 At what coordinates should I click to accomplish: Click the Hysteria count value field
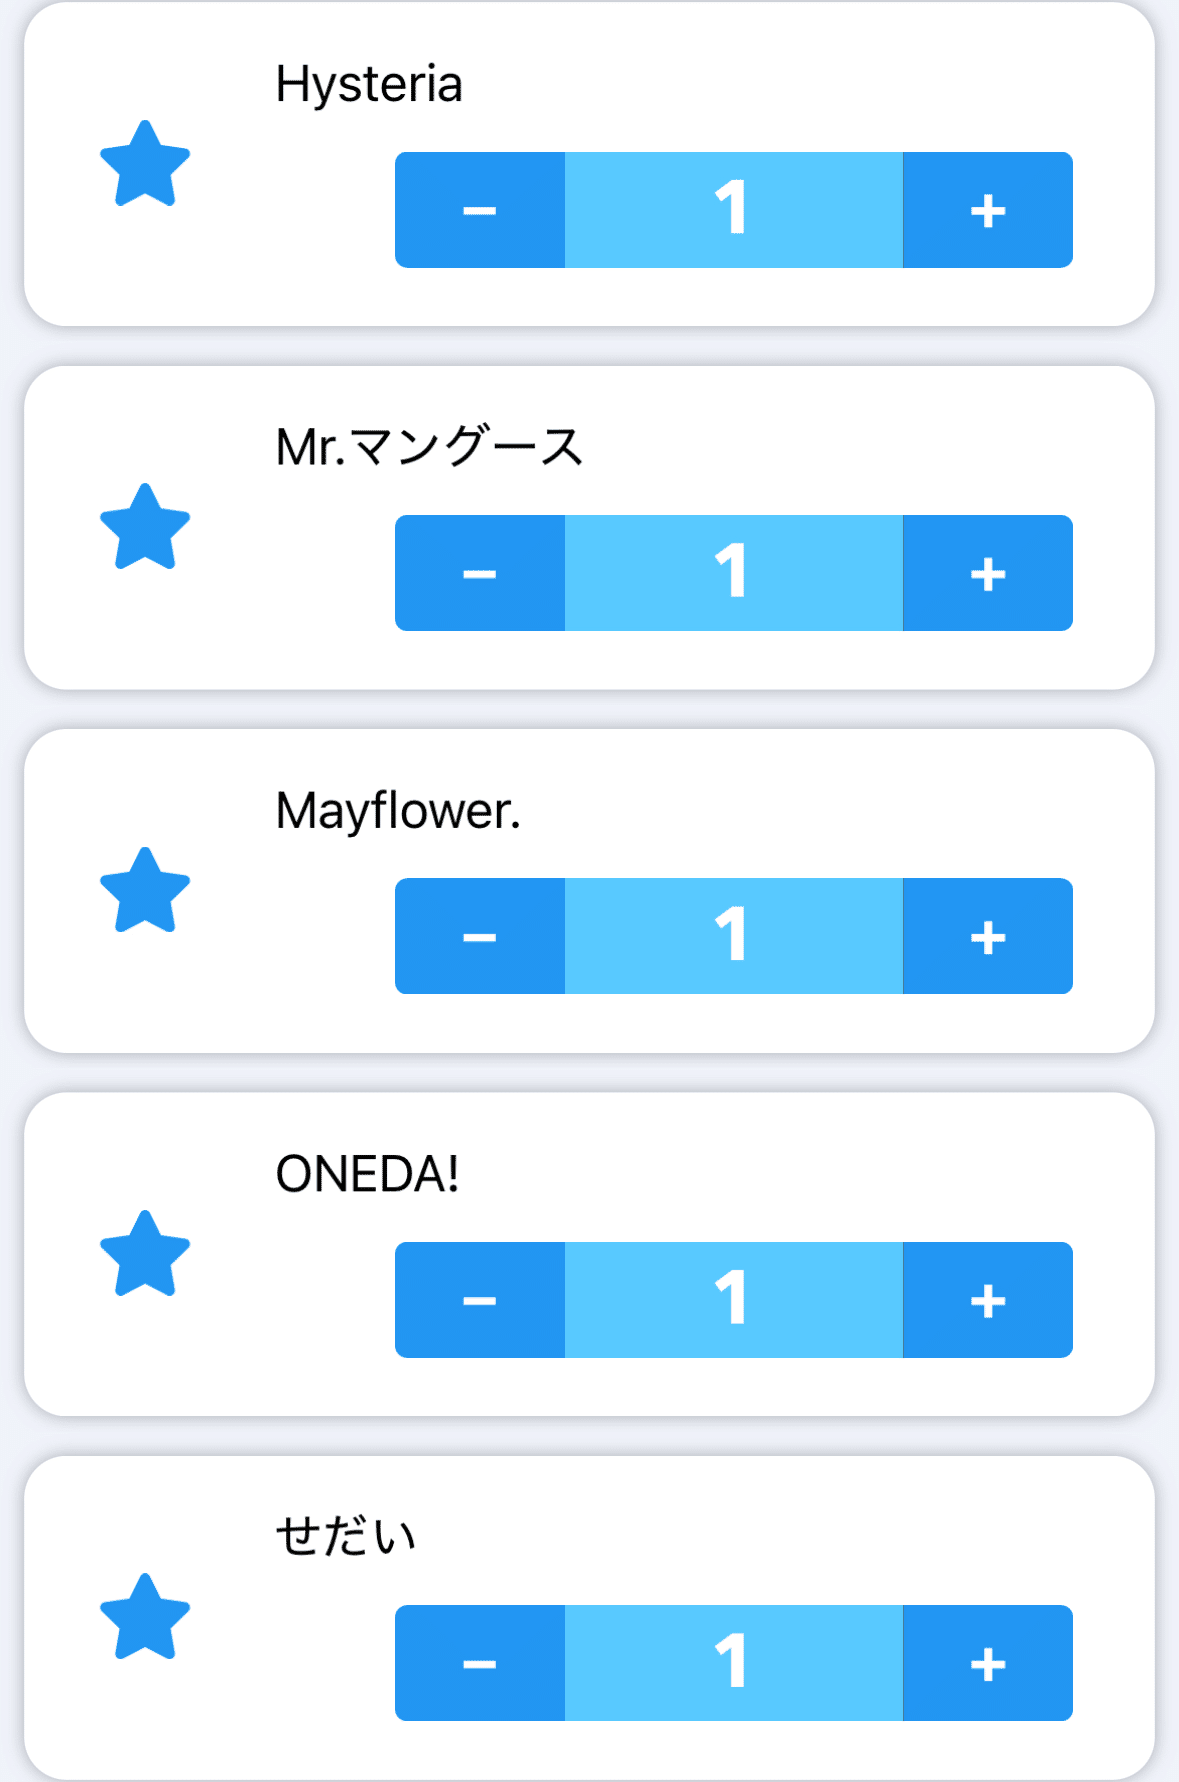coord(733,210)
